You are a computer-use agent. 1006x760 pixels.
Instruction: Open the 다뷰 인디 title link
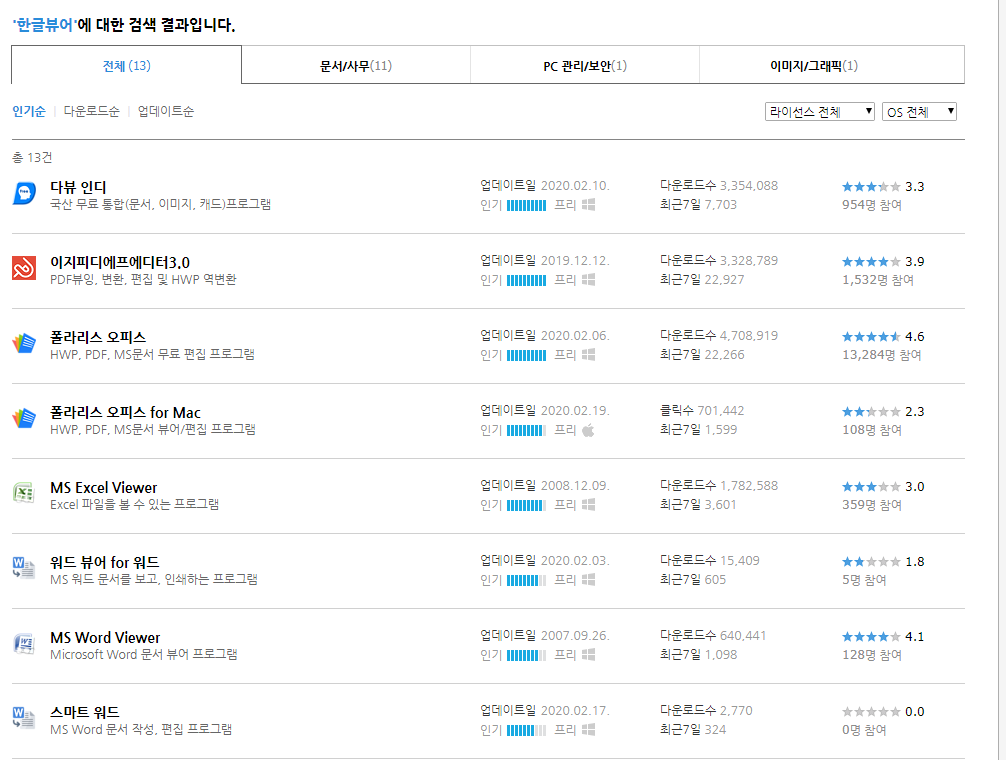(x=78, y=187)
